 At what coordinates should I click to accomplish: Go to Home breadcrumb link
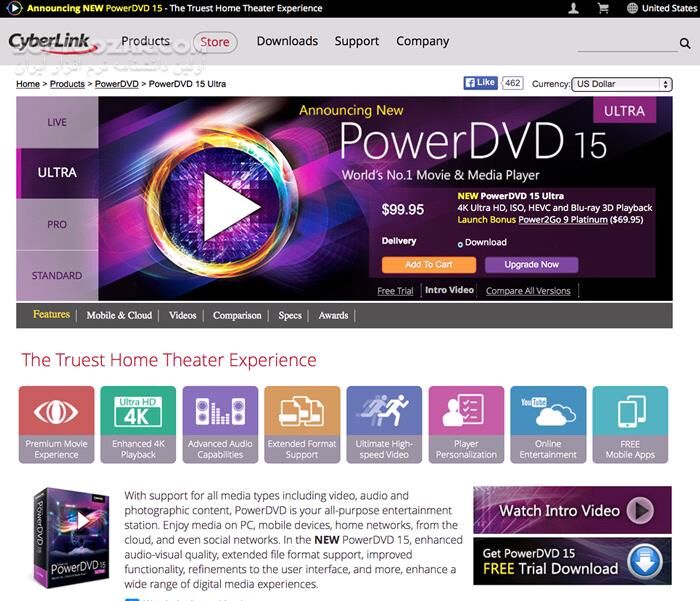[x=28, y=84]
